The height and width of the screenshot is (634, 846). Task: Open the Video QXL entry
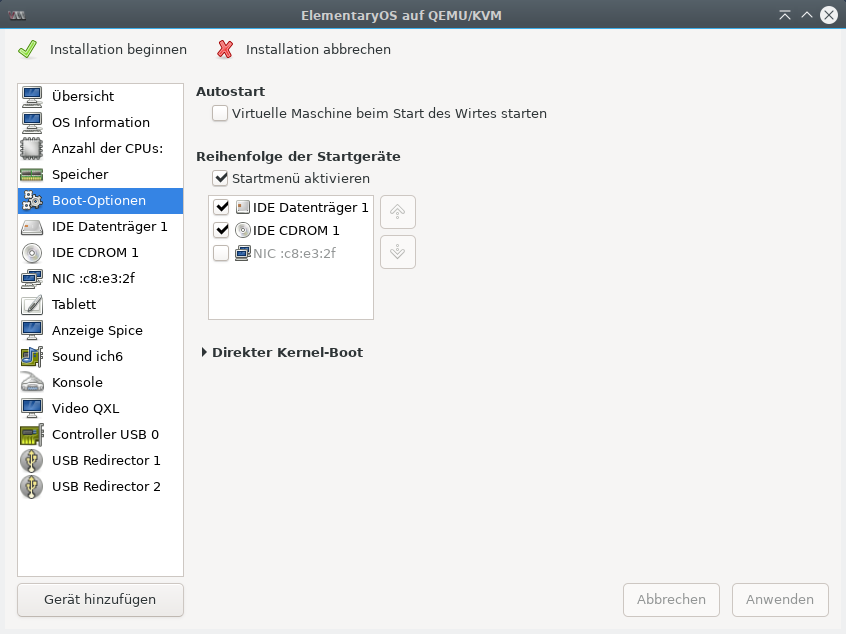tap(100, 408)
